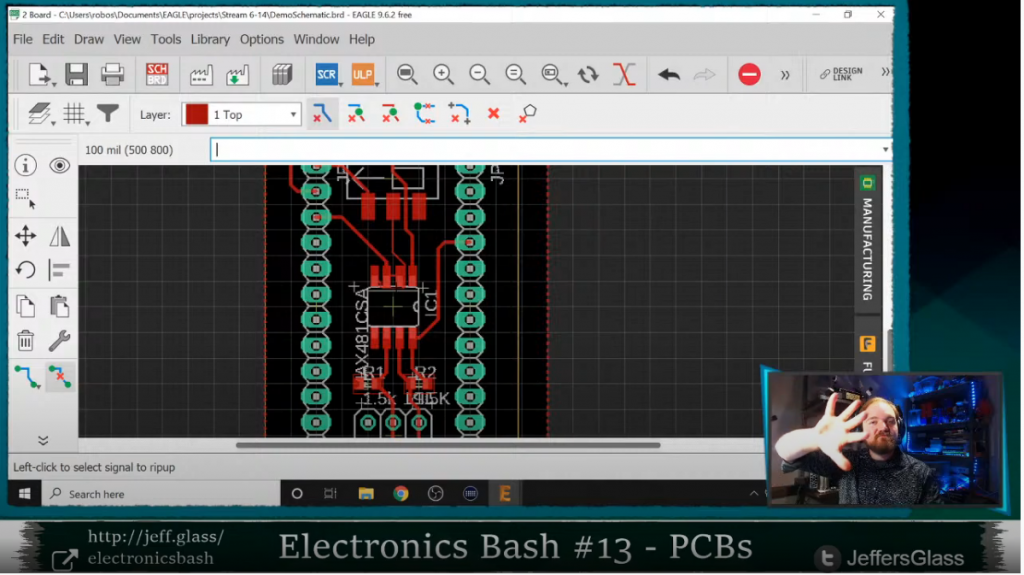Choose ripup polygon mode icon

click(528, 114)
